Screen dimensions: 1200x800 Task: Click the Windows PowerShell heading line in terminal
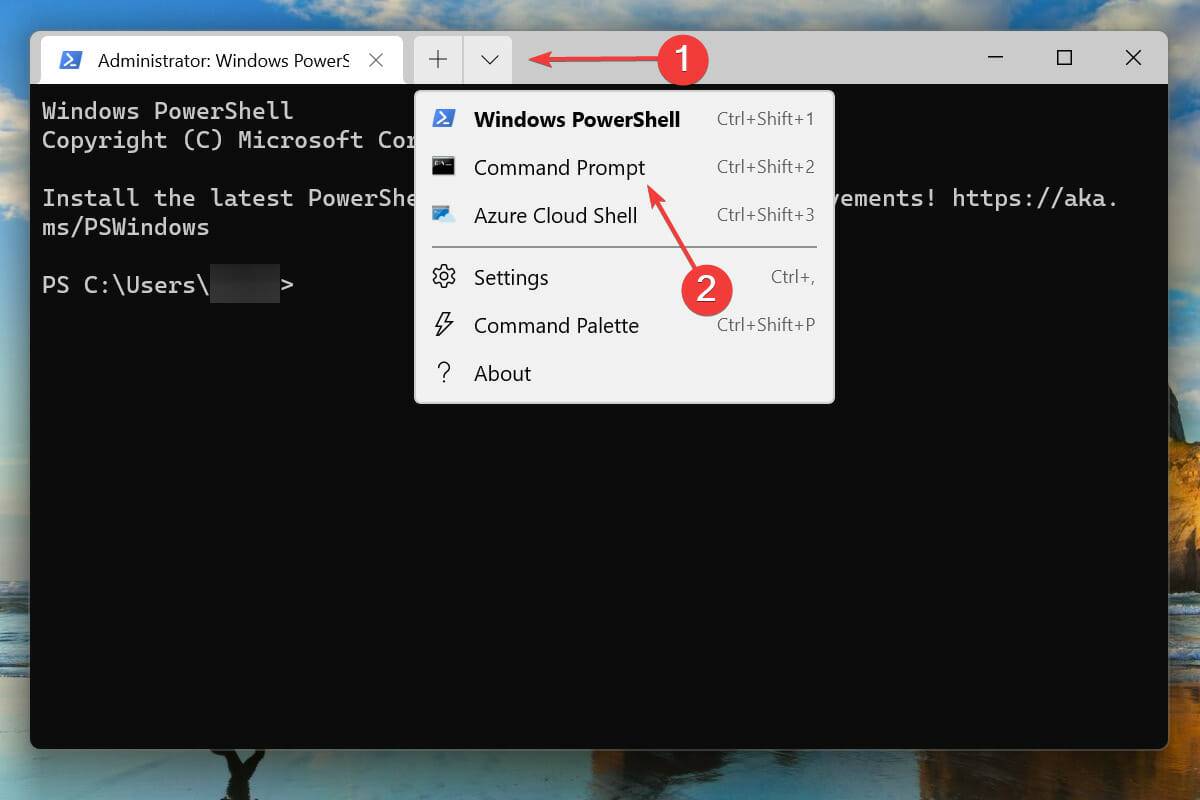click(x=168, y=111)
